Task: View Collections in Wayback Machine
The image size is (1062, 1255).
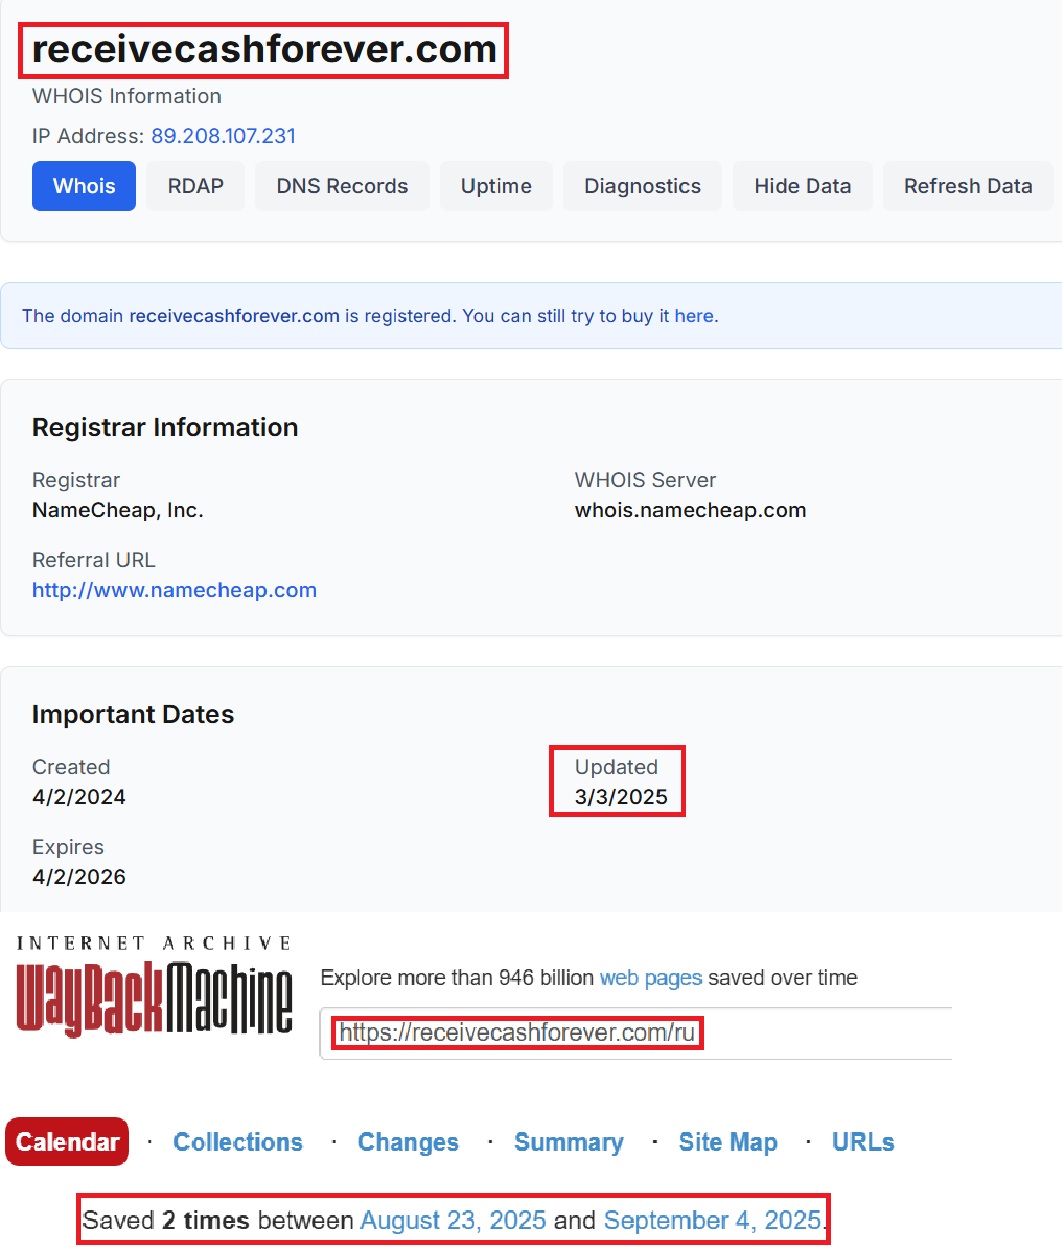Action: 237,1142
